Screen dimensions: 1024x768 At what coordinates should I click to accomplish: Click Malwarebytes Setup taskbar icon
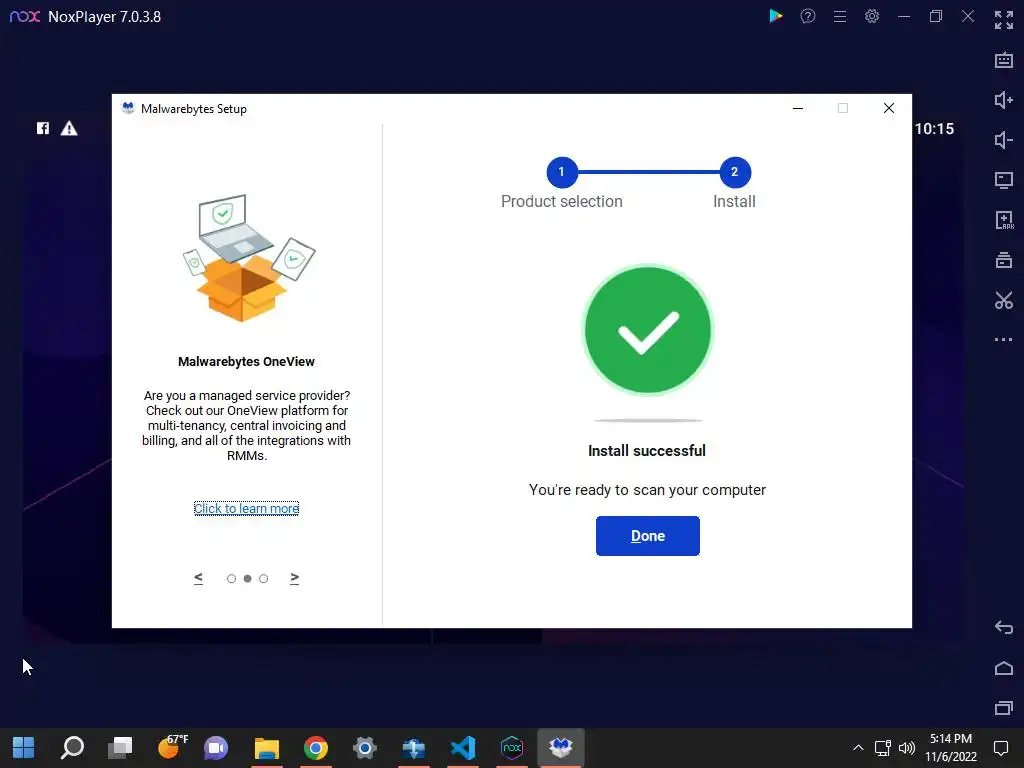(561, 748)
